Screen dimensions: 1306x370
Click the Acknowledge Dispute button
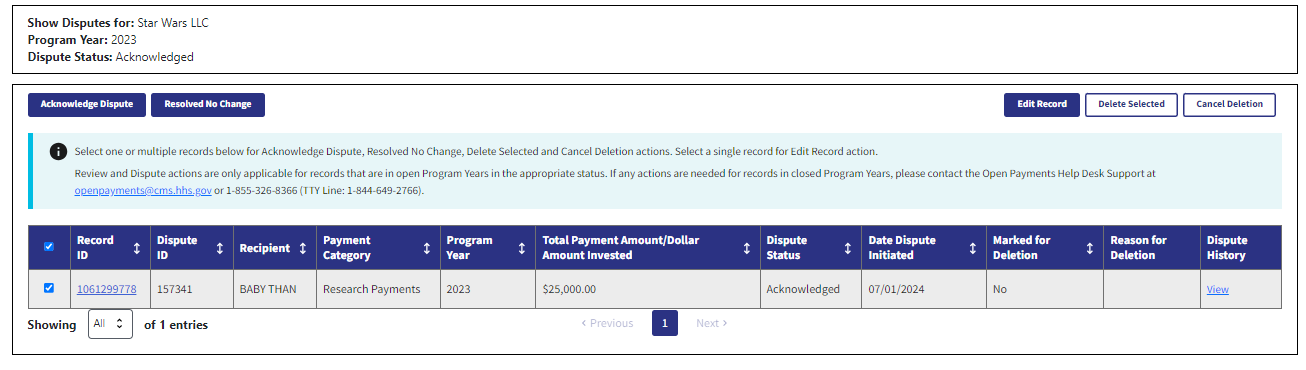[87, 104]
